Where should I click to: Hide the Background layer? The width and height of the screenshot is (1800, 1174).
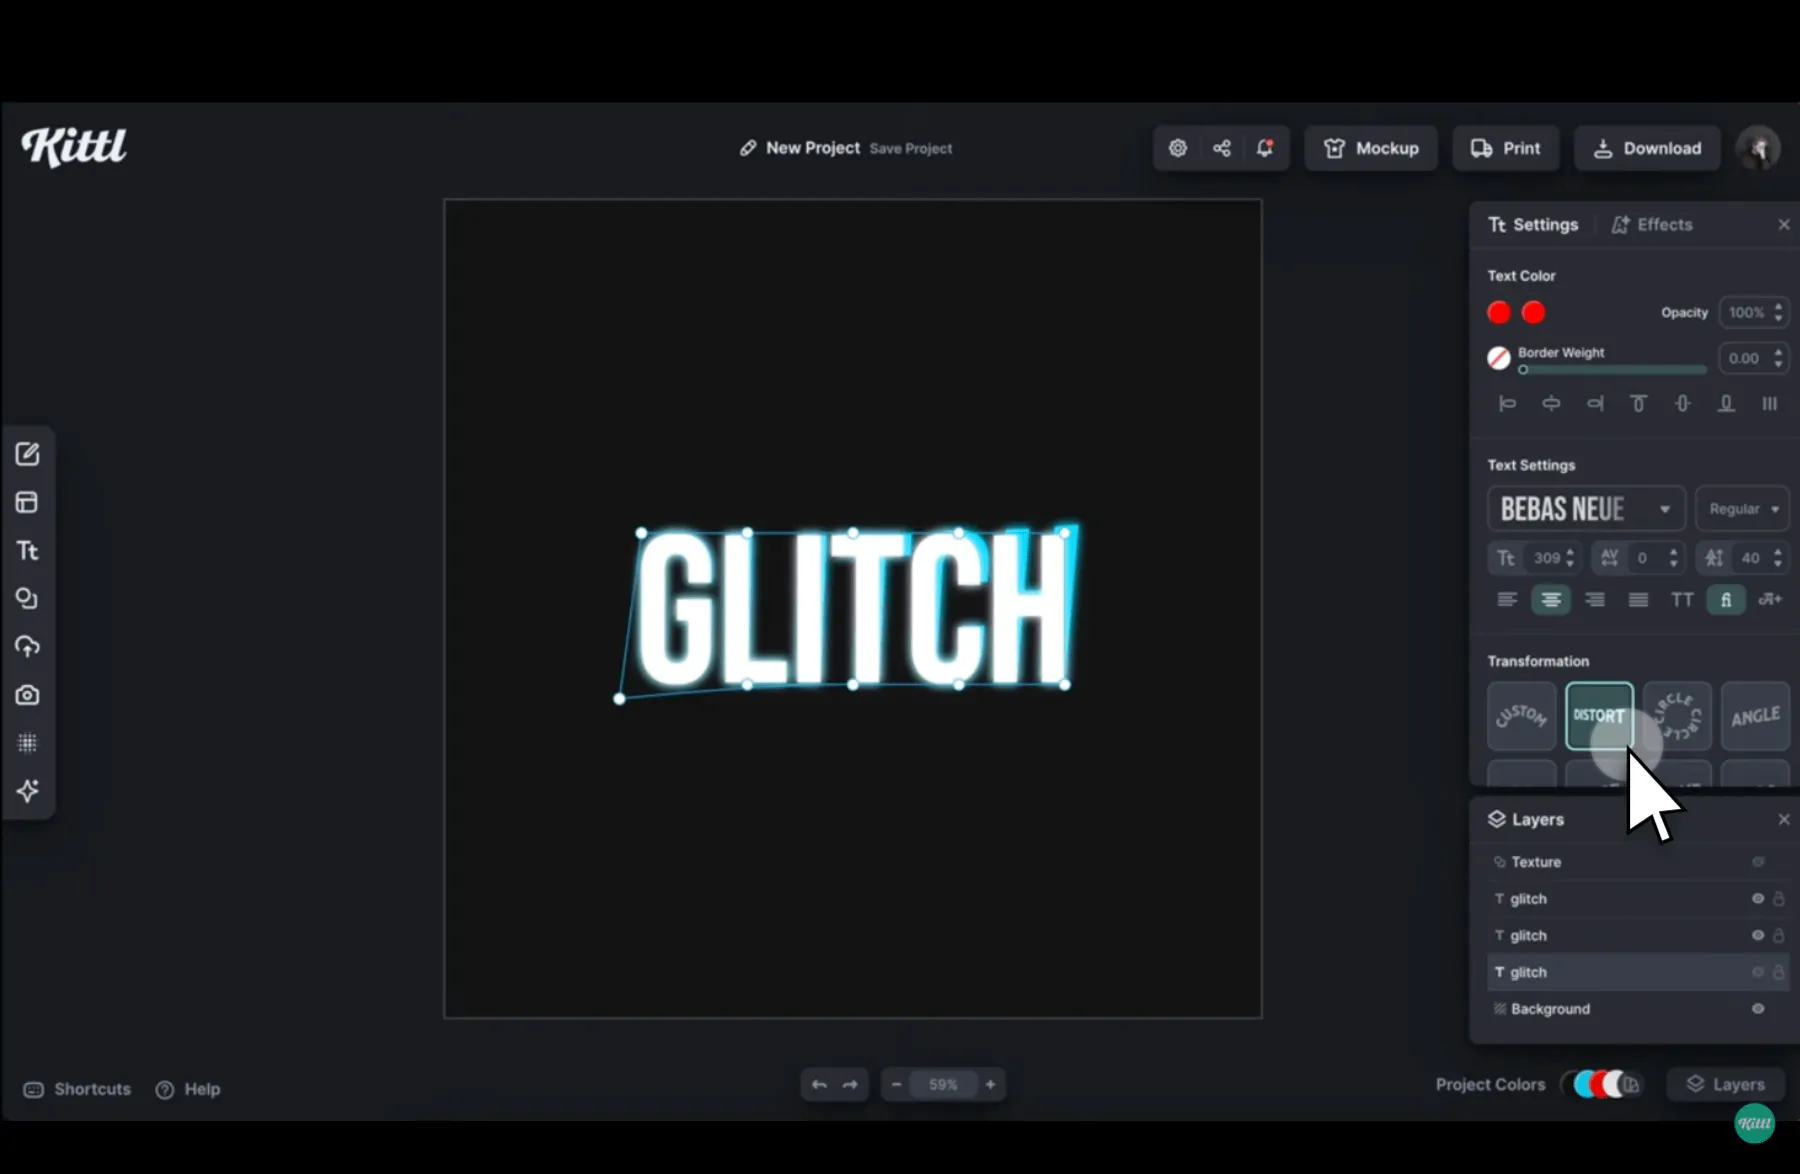tap(1758, 1009)
